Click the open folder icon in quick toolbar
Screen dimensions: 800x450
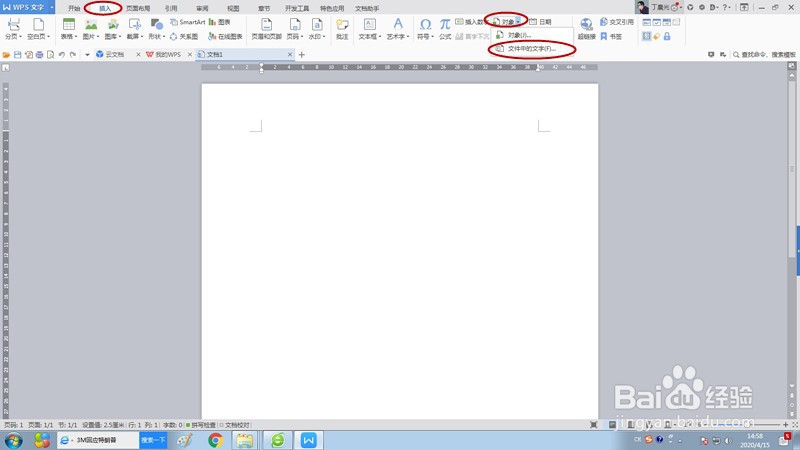tap(7, 55)
